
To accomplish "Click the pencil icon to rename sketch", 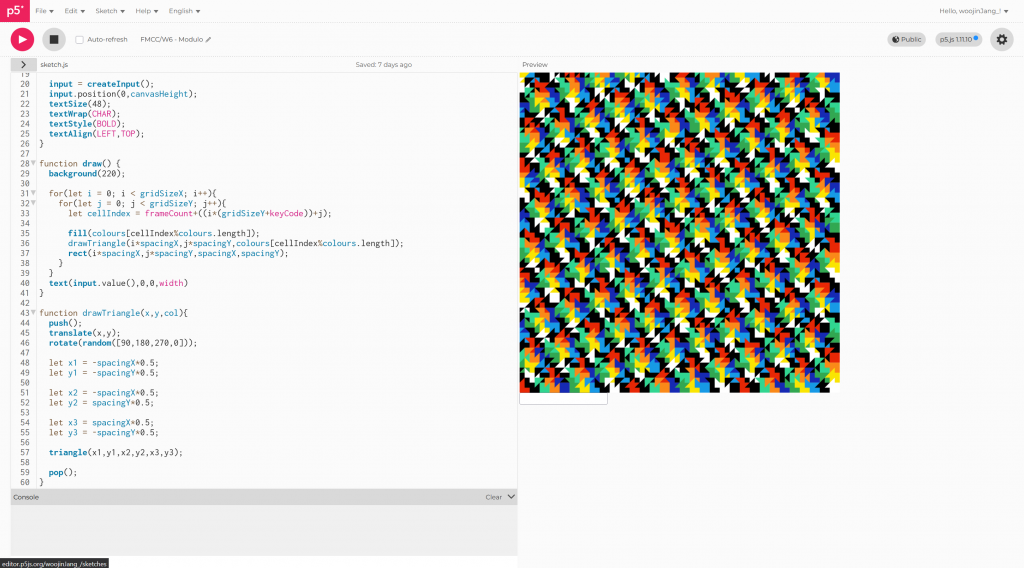I will coord(209,40).
